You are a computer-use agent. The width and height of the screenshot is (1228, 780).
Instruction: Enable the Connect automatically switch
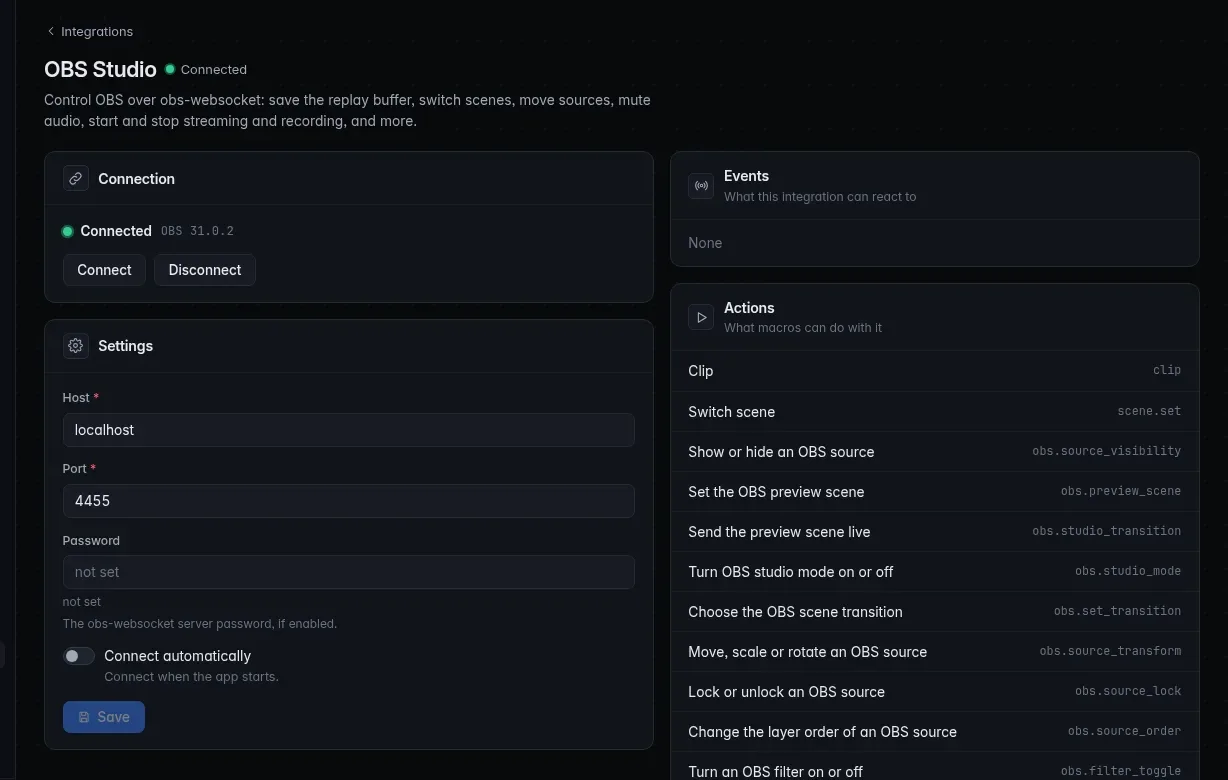79,656
